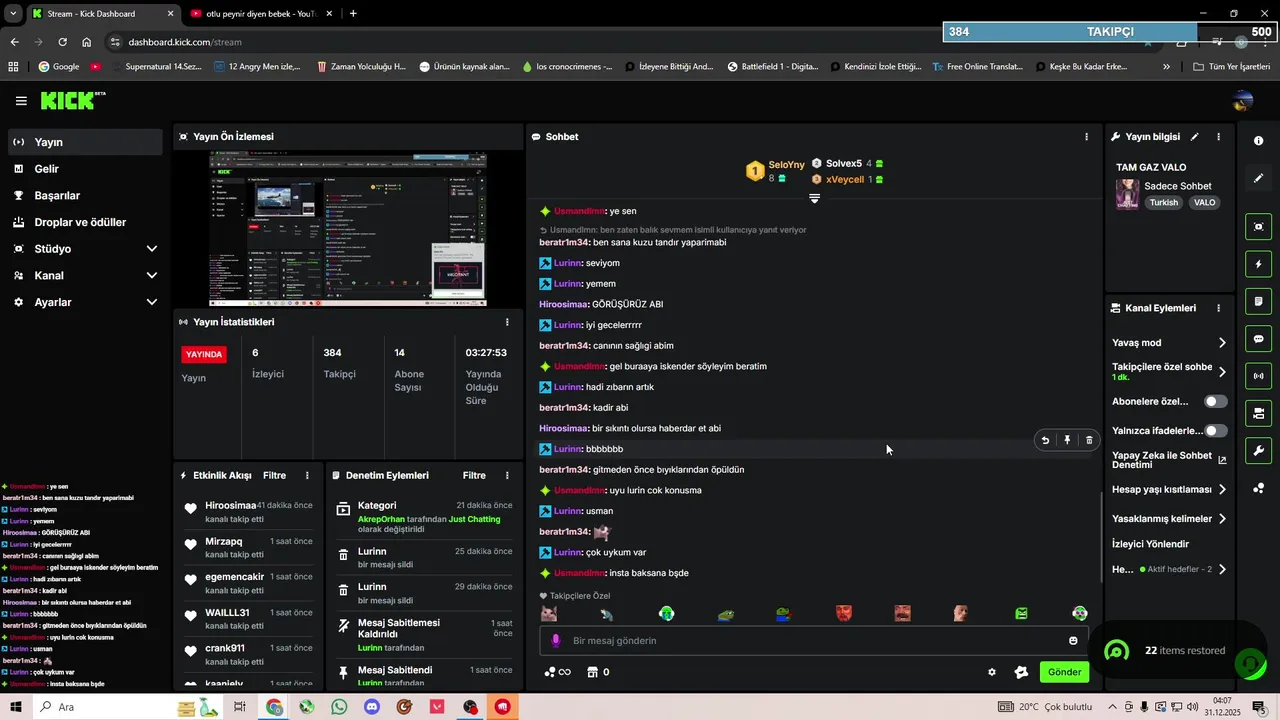
Task: Open Hesap yaşı kısıtlaması settings
Action: pos(1169,490)
